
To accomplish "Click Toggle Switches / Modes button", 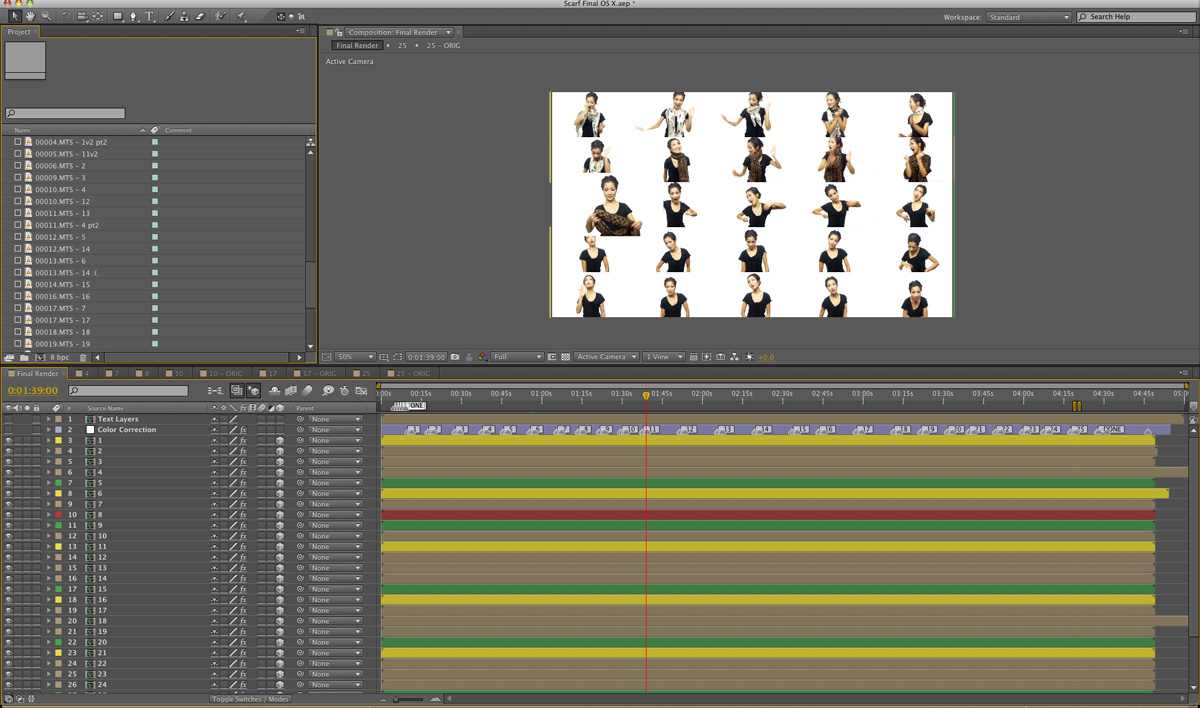I will [250, 699].
